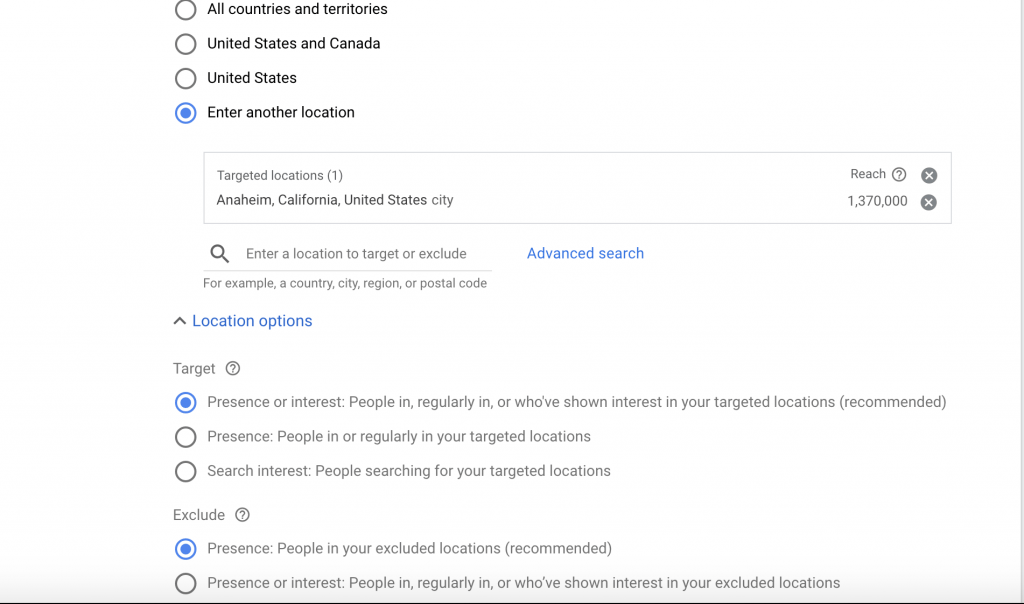Image resolution: width=1024 pixels, height=604 pixels.
Task: Remove Anaheim, California location with X icon
Action: coord(929,202)
